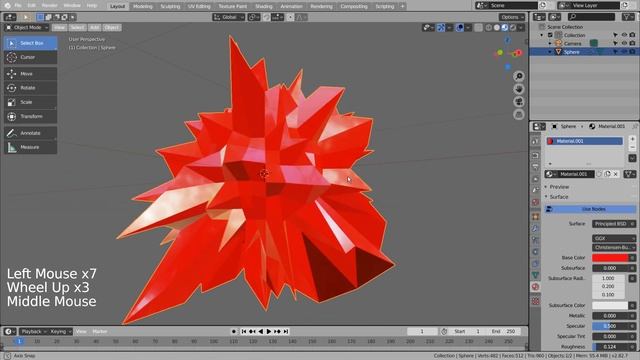Click the Blender logo icon
This screenshot has width=640, height=360.
coord(7,6)
